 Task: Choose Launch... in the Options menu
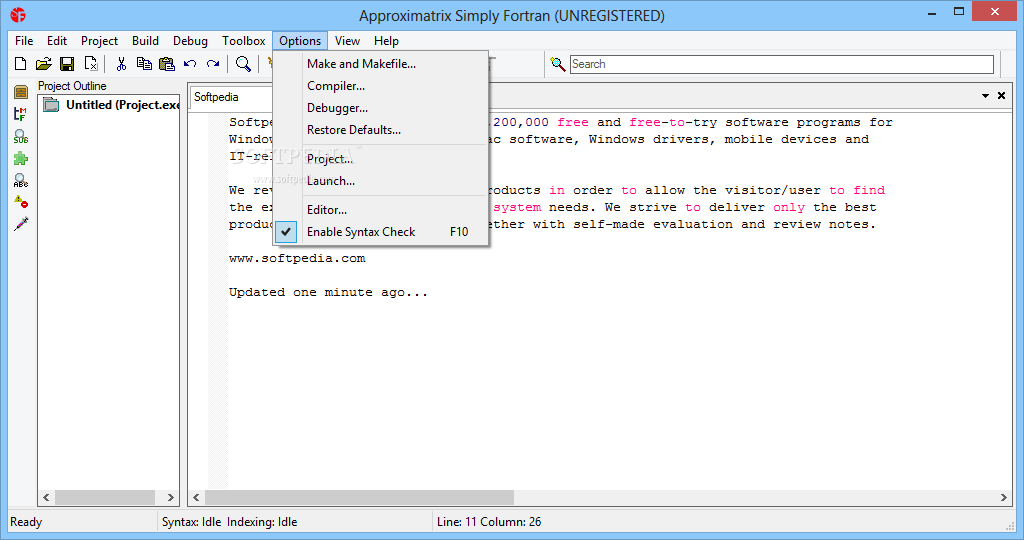click(381, 181)
